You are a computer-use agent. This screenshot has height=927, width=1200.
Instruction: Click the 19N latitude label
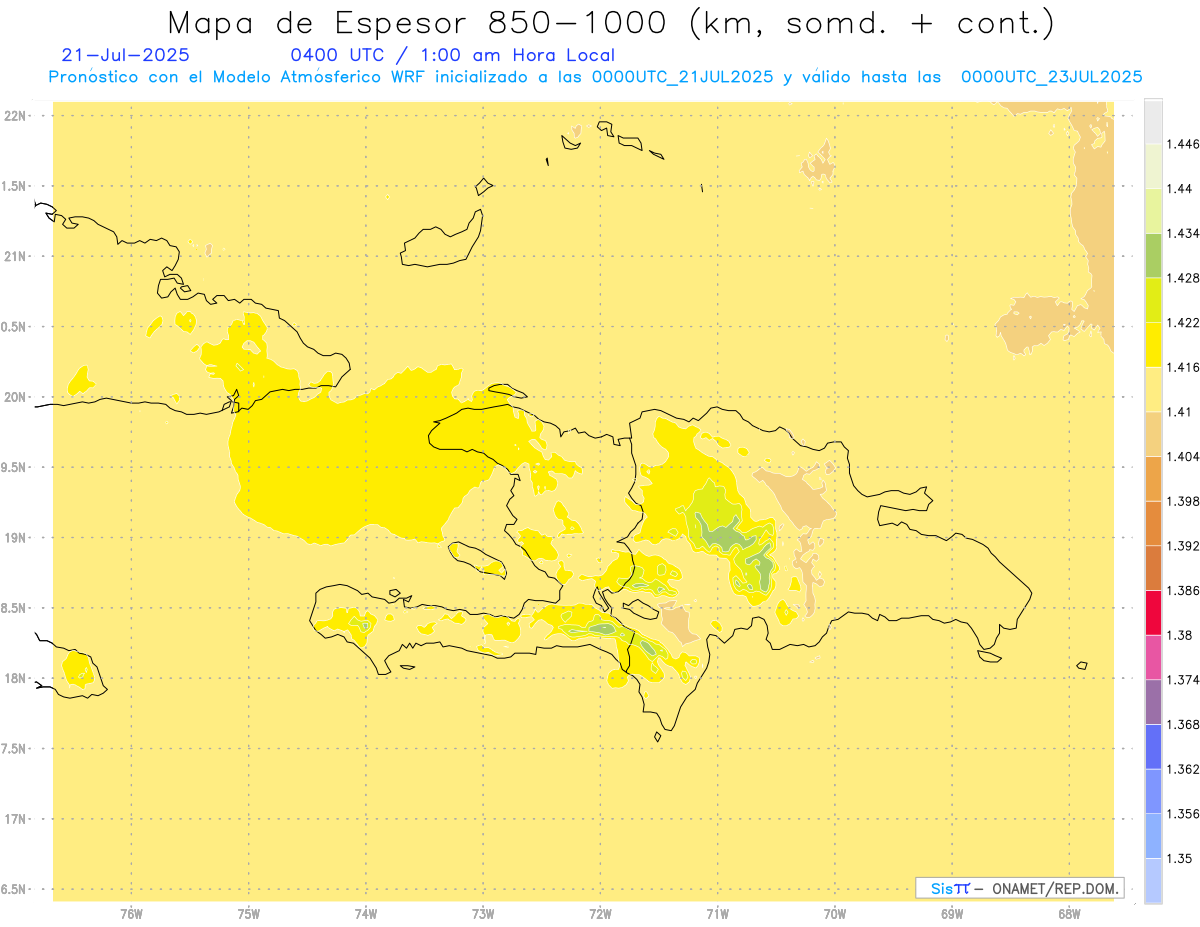[17, 538]
